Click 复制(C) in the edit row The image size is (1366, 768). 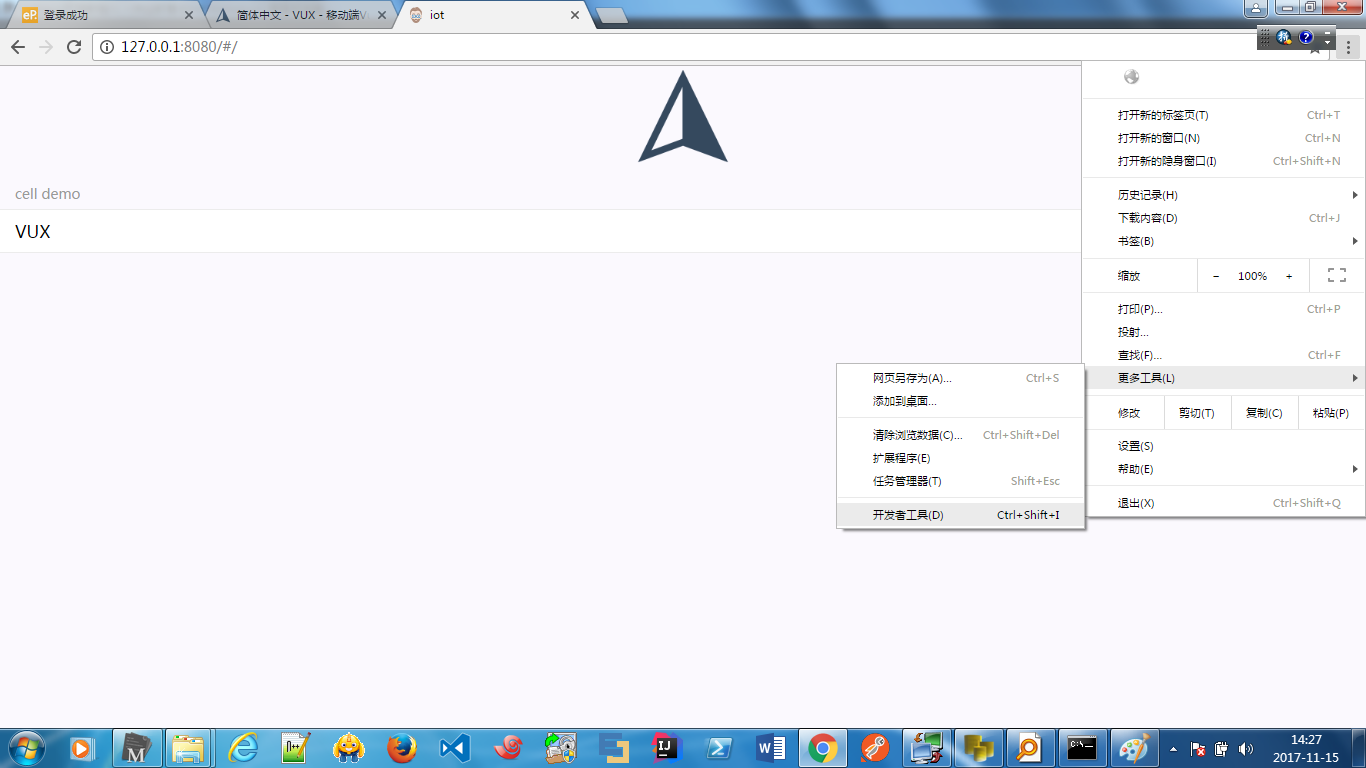[1264, 413]
